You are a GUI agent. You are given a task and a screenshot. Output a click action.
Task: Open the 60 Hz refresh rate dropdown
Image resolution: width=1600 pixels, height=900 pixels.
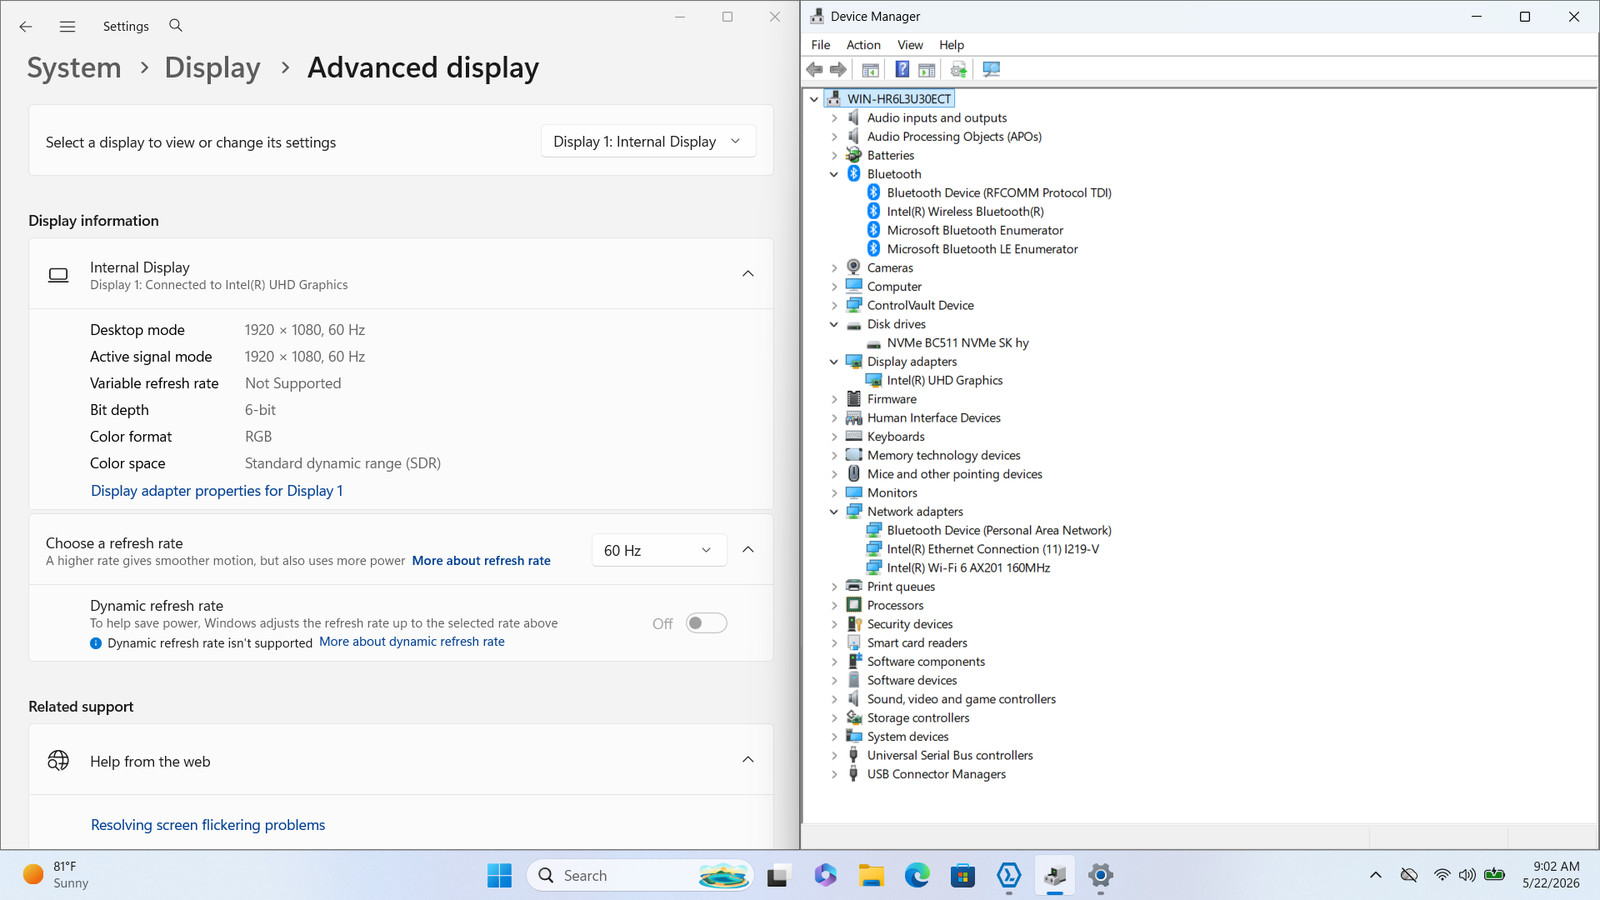(x=658, y=550)
